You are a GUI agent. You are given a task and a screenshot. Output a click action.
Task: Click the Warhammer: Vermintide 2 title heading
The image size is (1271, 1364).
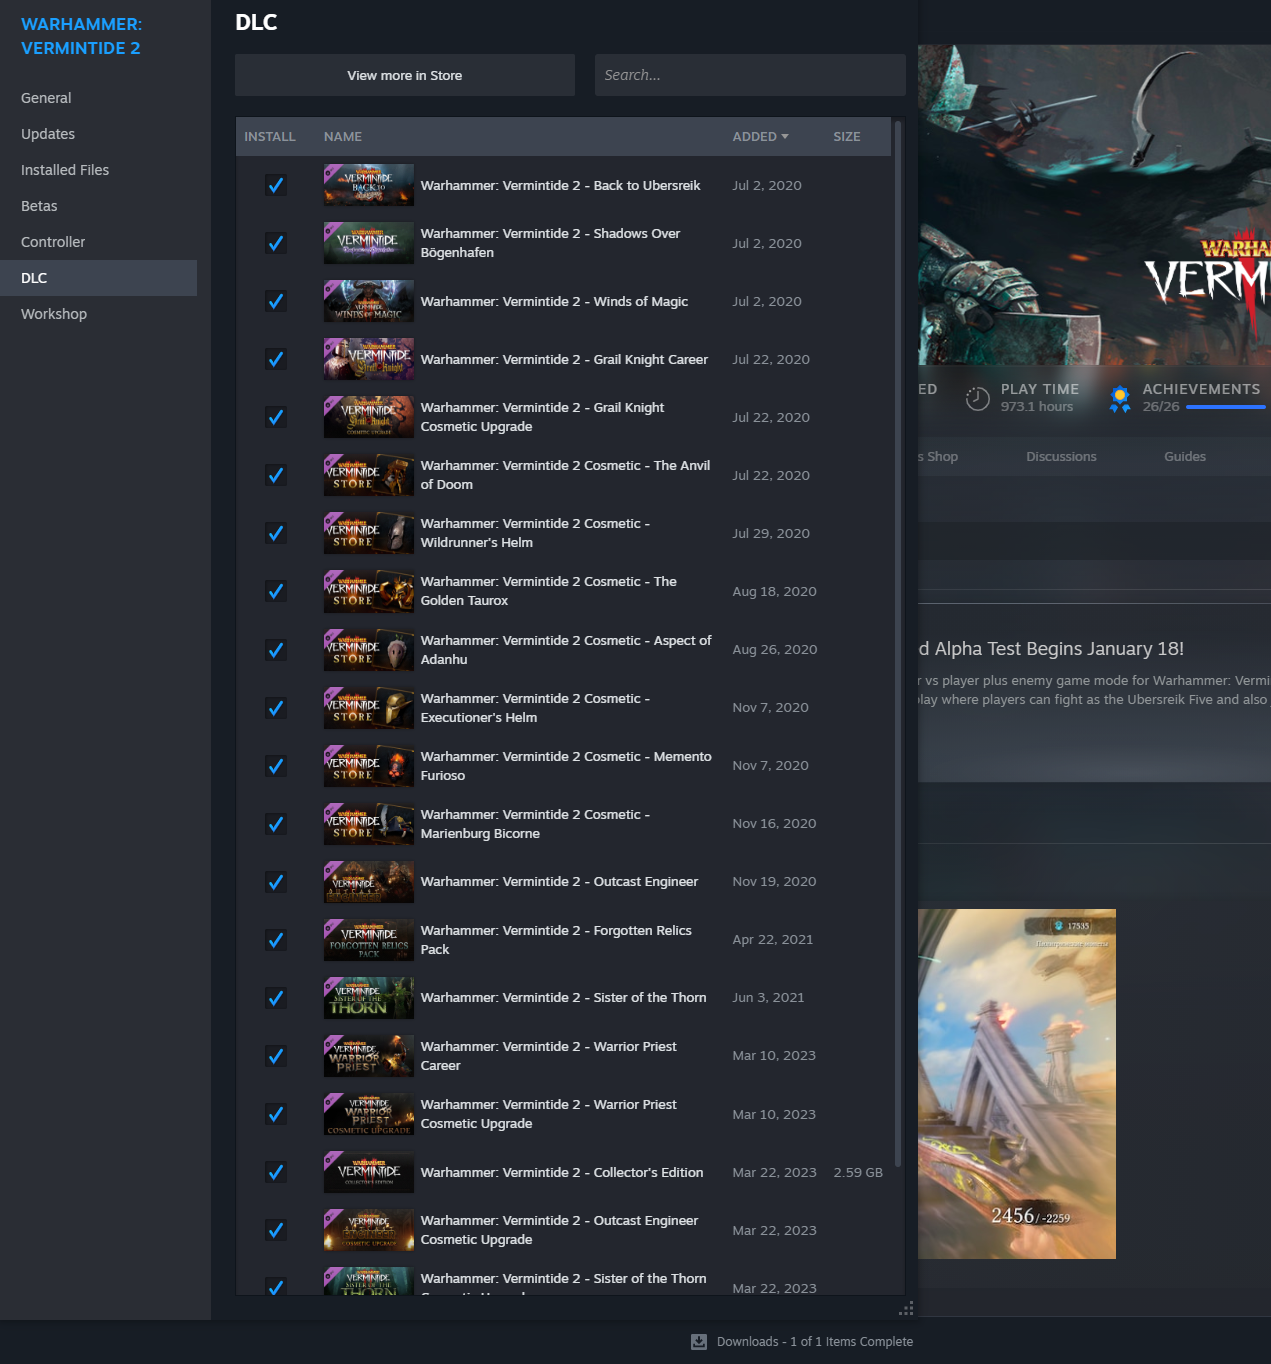[x=81, y=36]
